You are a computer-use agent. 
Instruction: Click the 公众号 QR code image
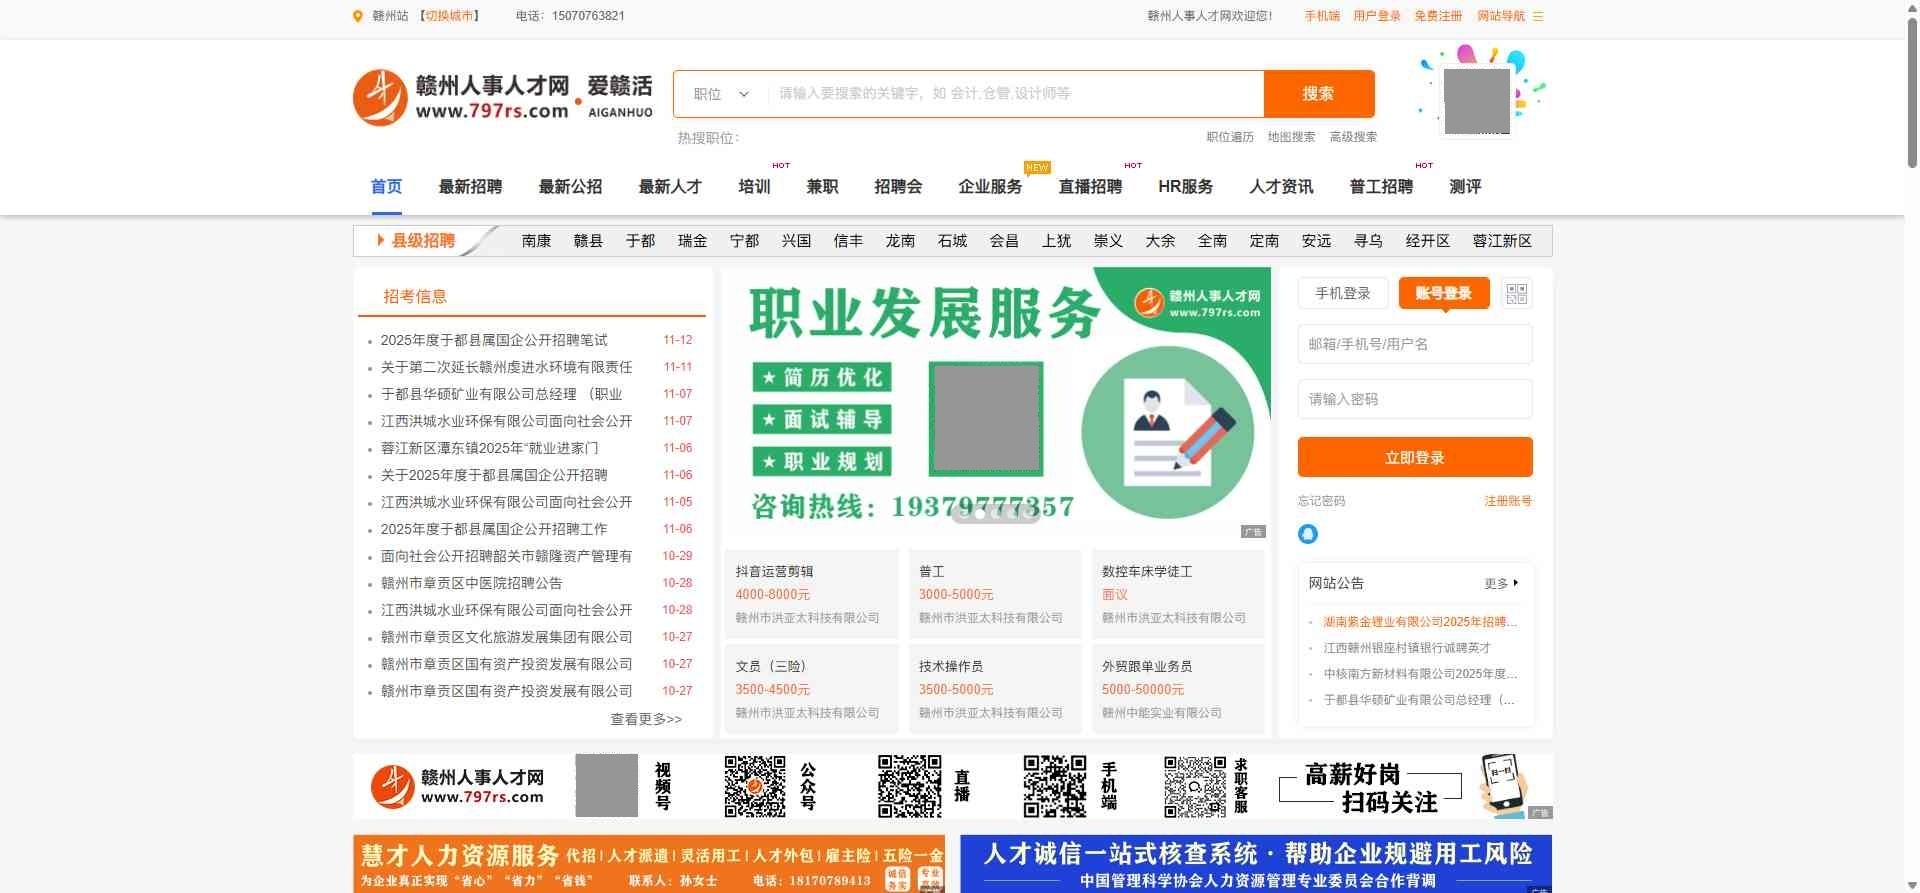(x=755, y=786)
